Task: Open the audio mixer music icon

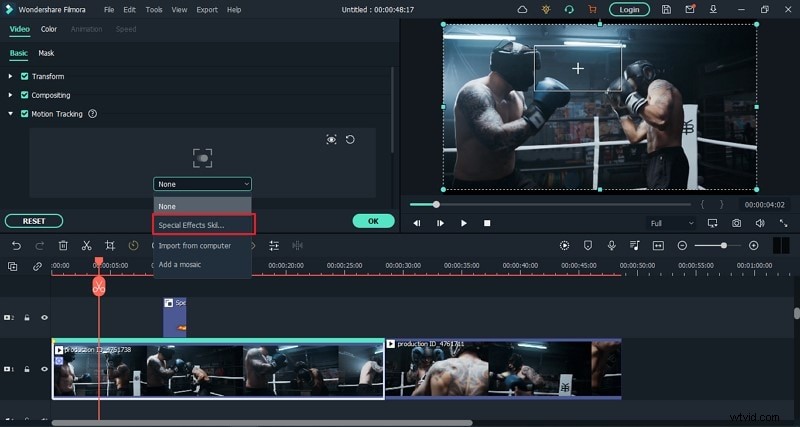Action: (635, 245)
